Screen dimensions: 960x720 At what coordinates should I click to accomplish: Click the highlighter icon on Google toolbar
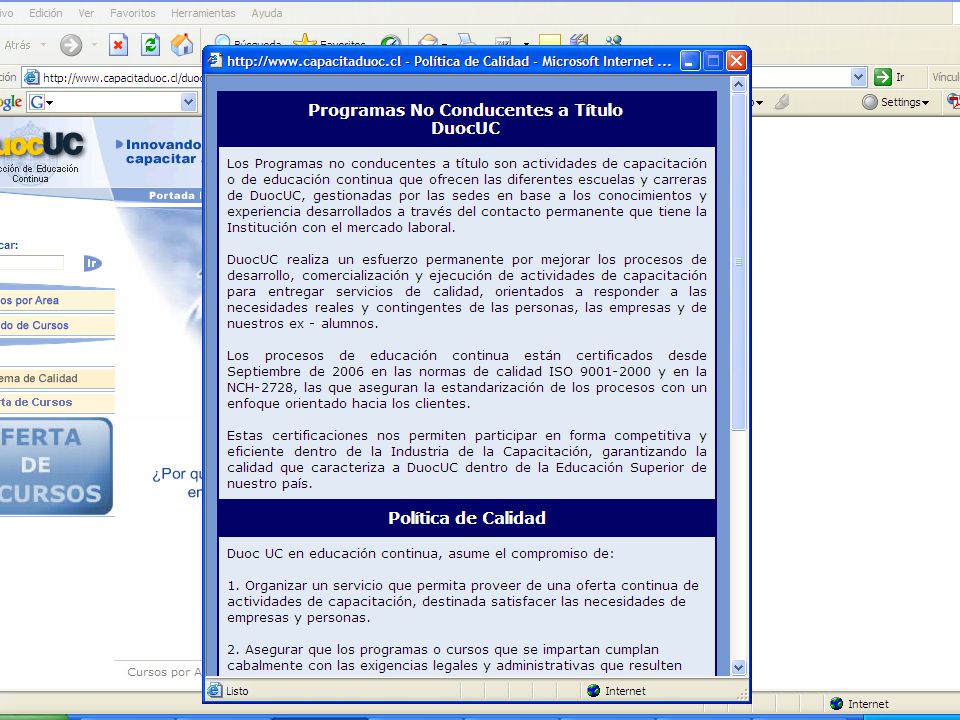tap(782, 102)
